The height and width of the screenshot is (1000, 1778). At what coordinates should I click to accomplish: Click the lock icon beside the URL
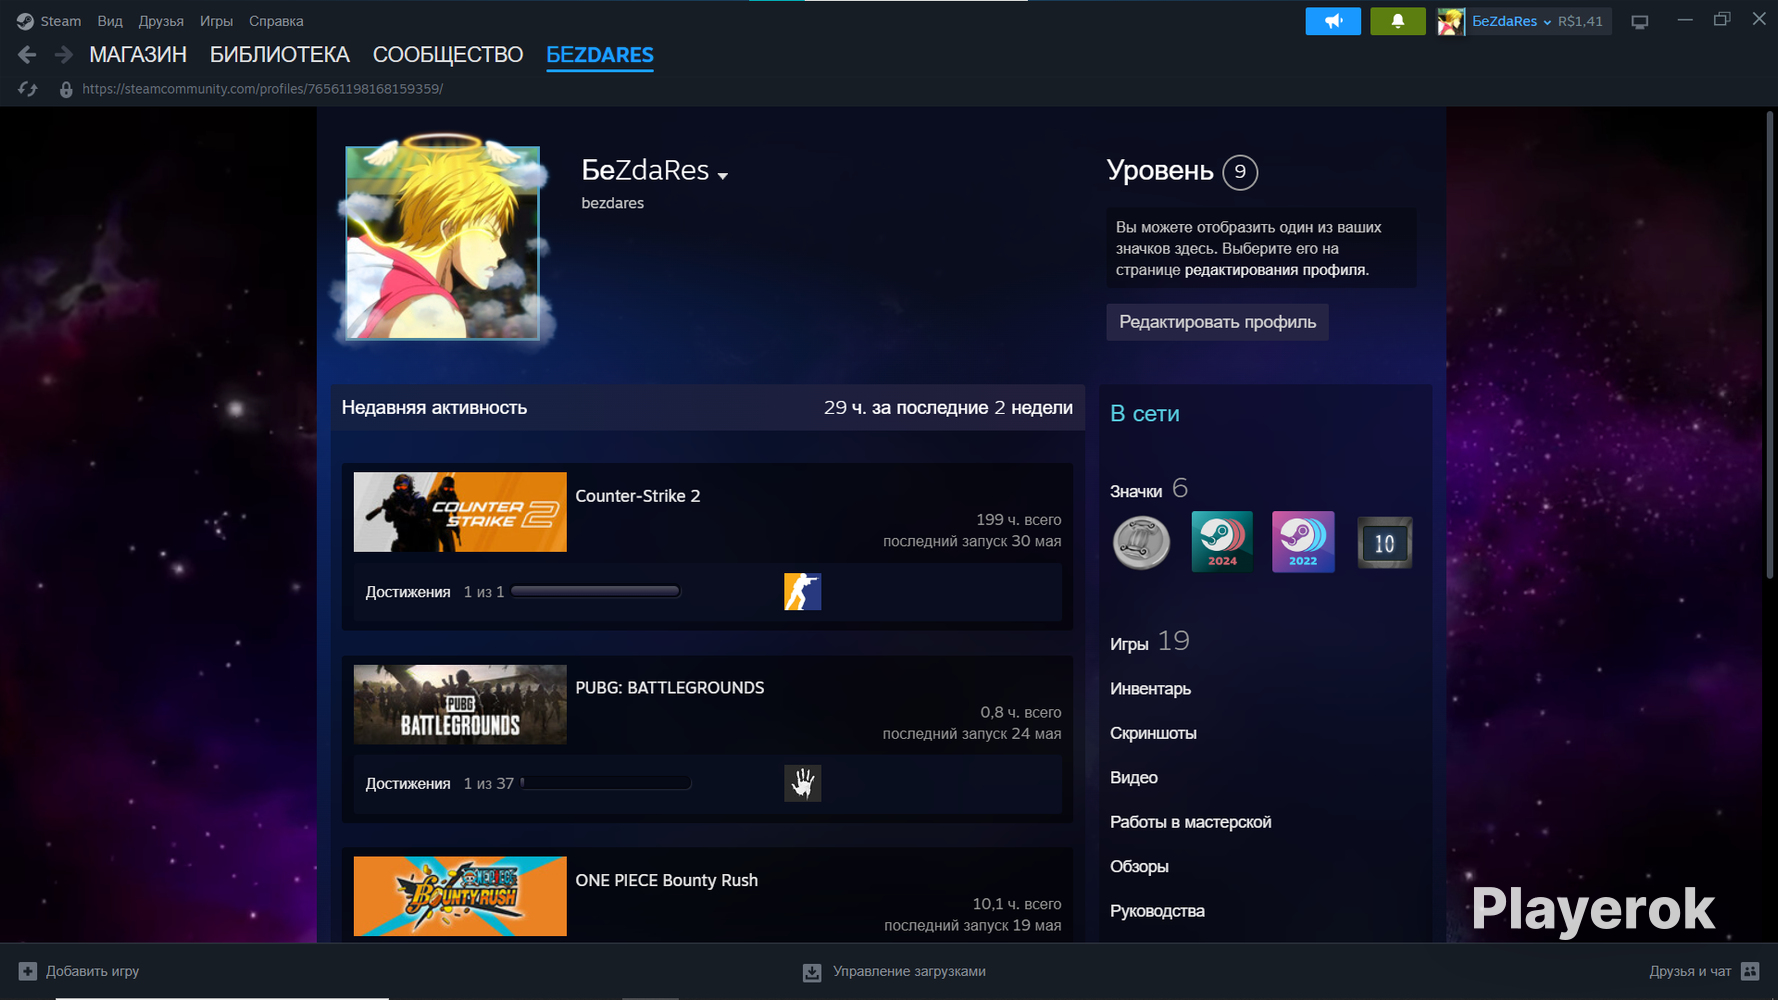click(x=66, y=89)
